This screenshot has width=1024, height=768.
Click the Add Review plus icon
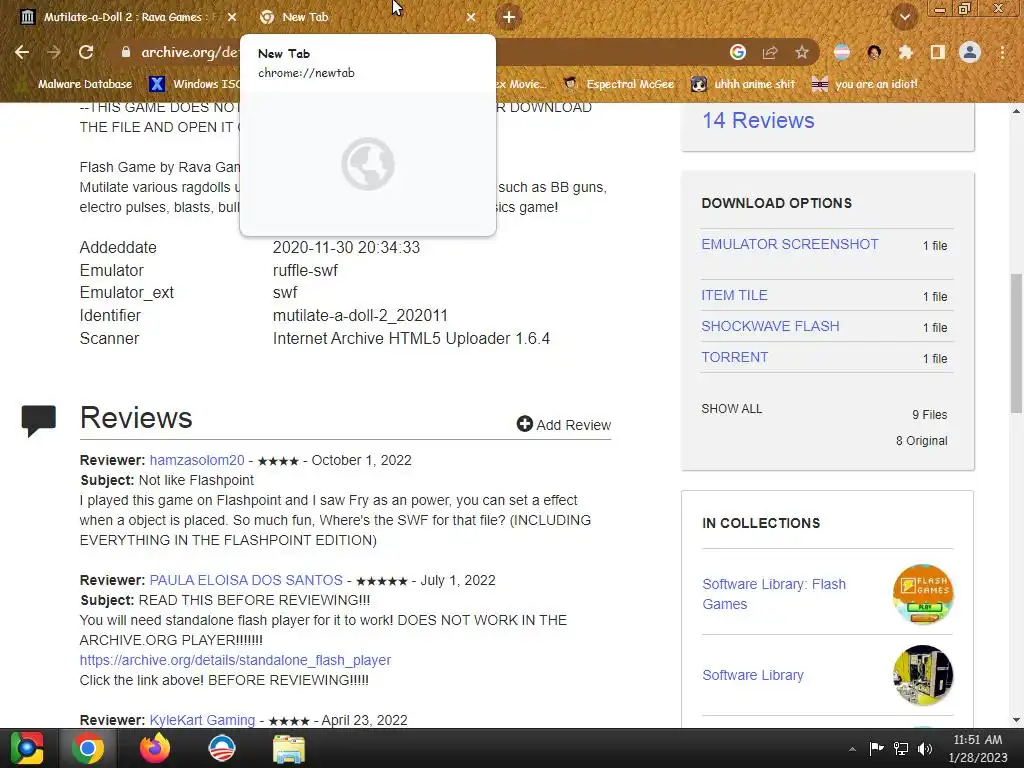click(x=524, y=424)
